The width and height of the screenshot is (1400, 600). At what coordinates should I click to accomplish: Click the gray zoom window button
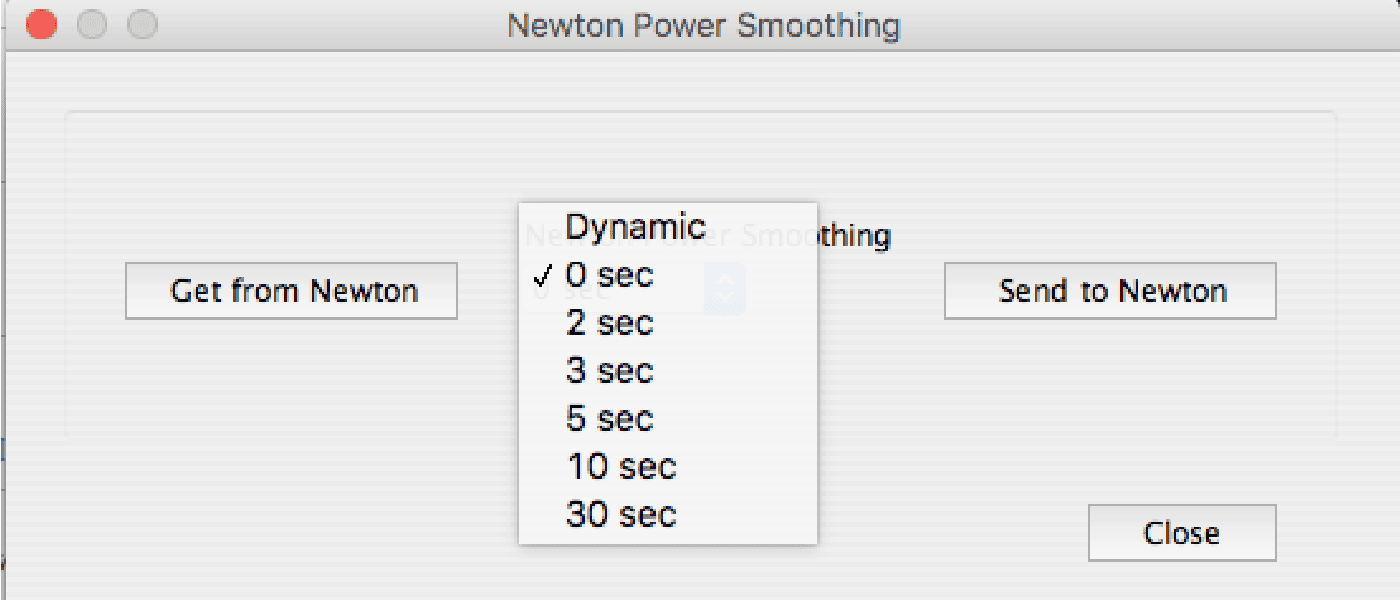point(143,25)
